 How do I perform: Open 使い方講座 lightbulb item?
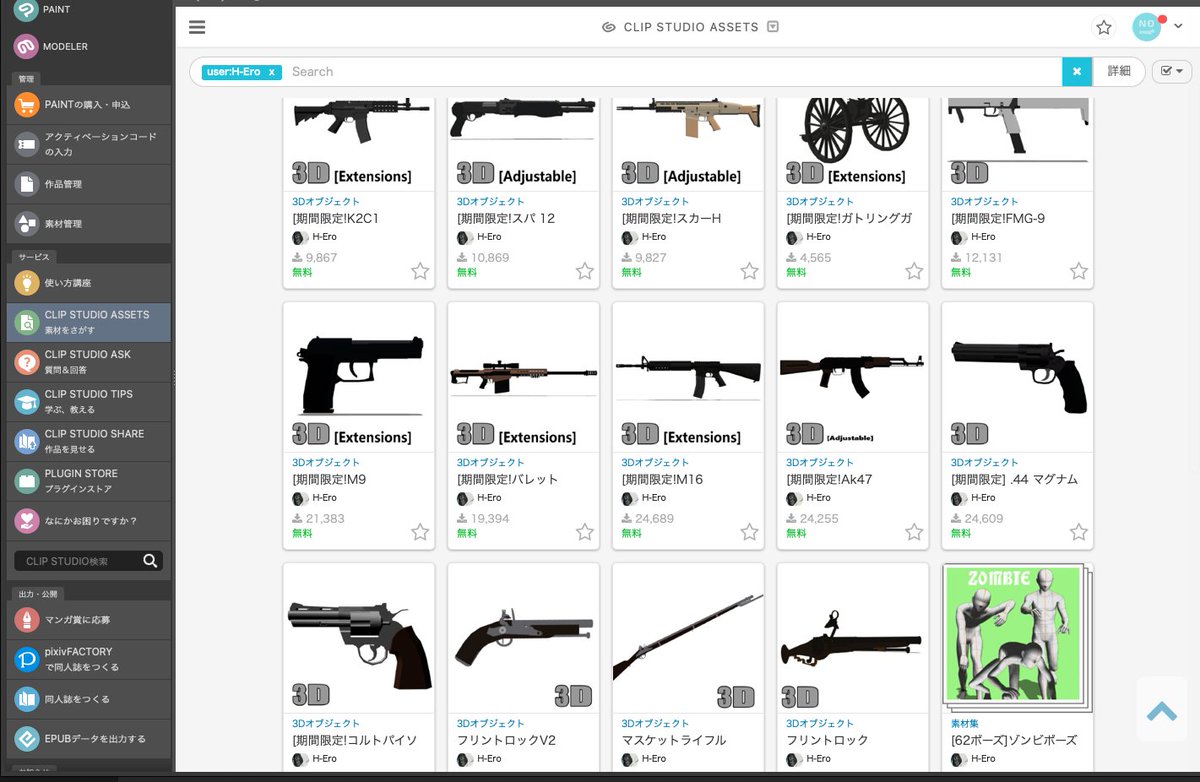[89, 283]
